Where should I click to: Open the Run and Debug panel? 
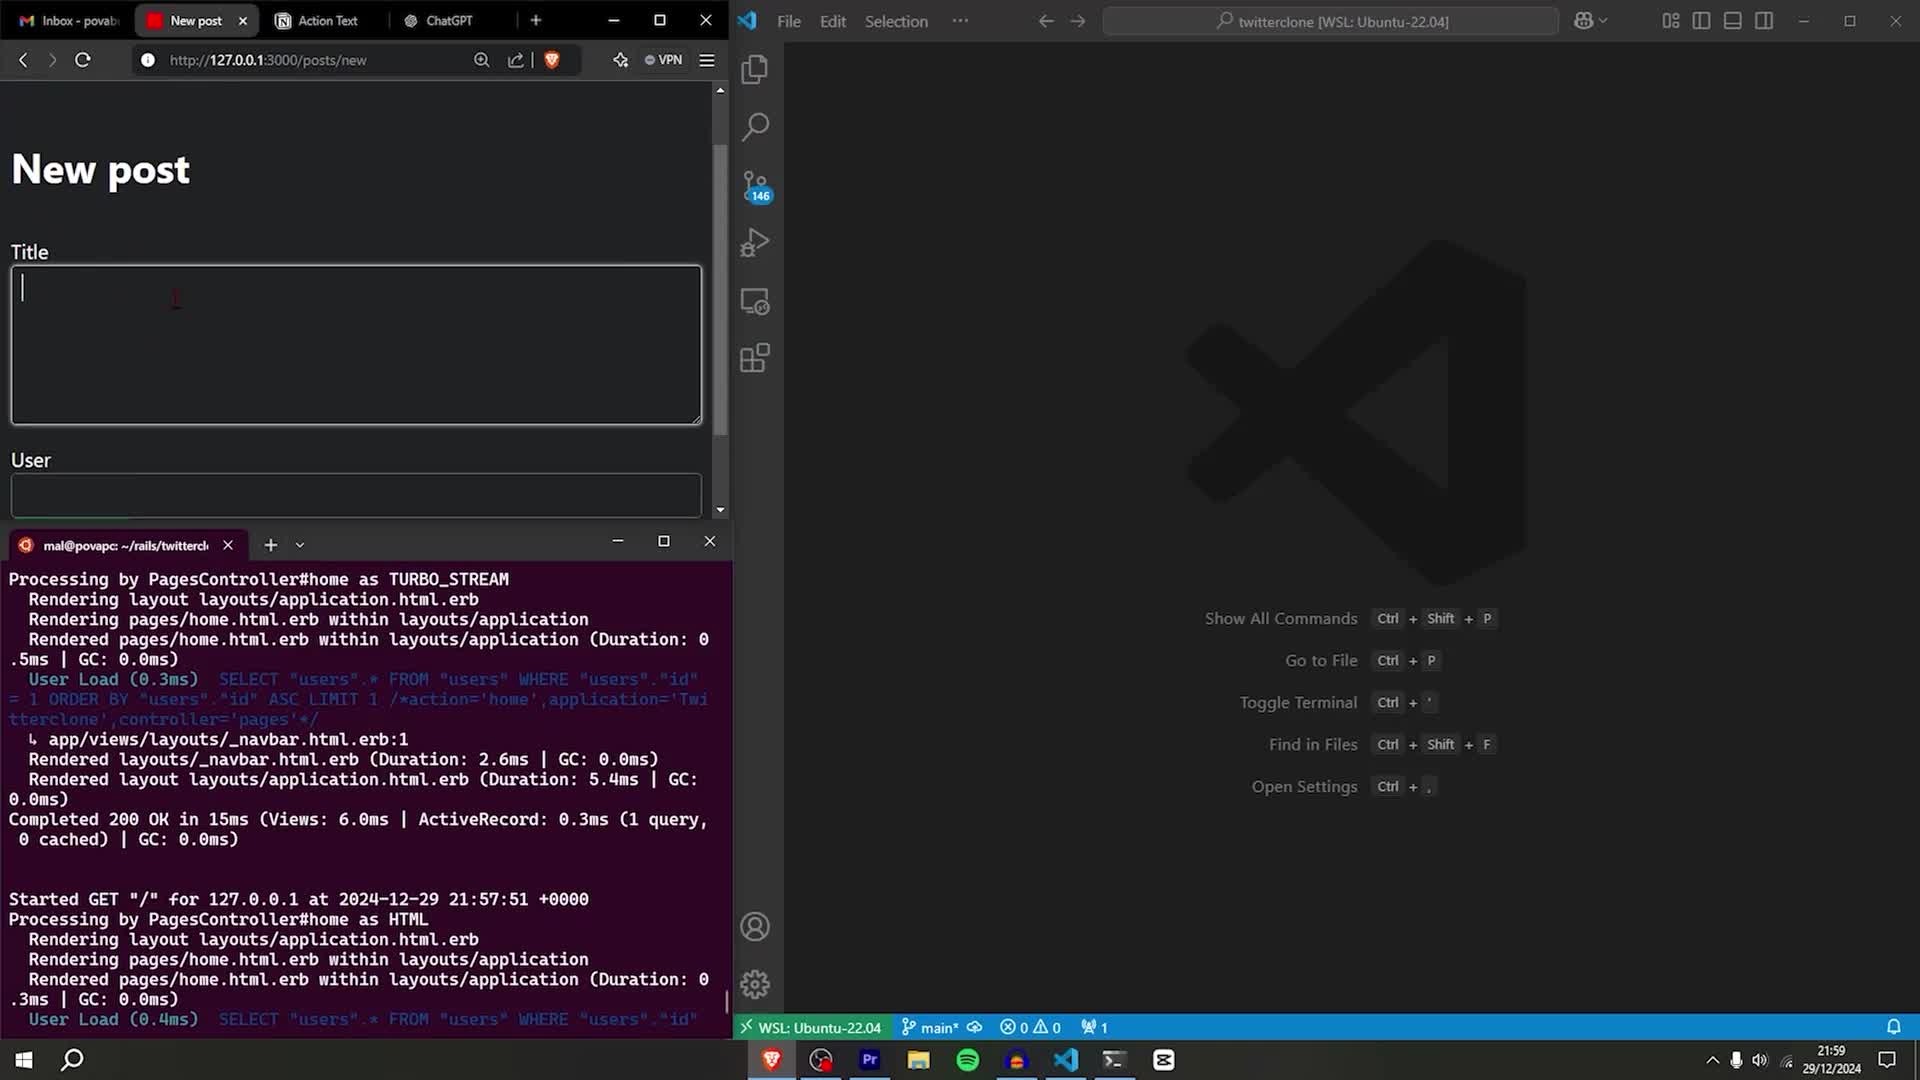[x=755, y=241]
